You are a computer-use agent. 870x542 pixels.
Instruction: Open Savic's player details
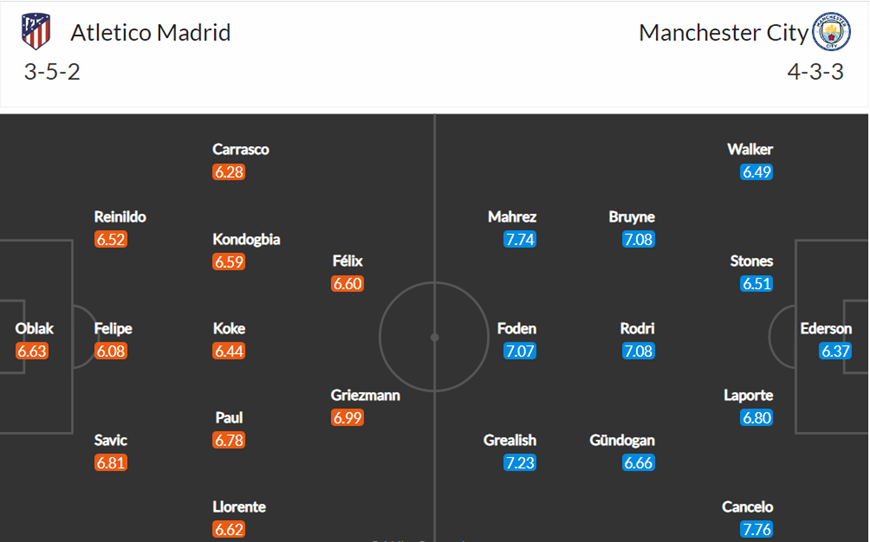tap(110, 440)
